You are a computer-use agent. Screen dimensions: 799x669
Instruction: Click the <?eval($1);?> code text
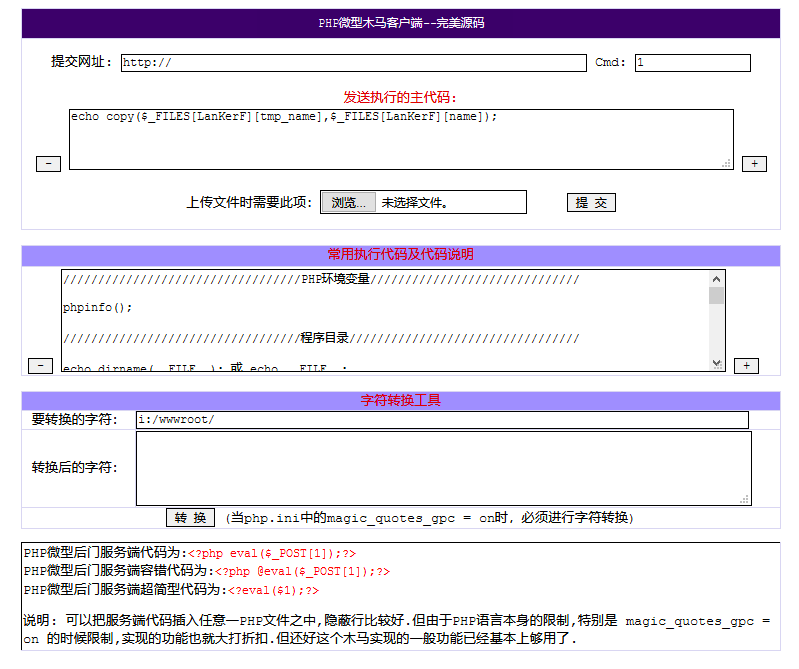coord(273,590)
